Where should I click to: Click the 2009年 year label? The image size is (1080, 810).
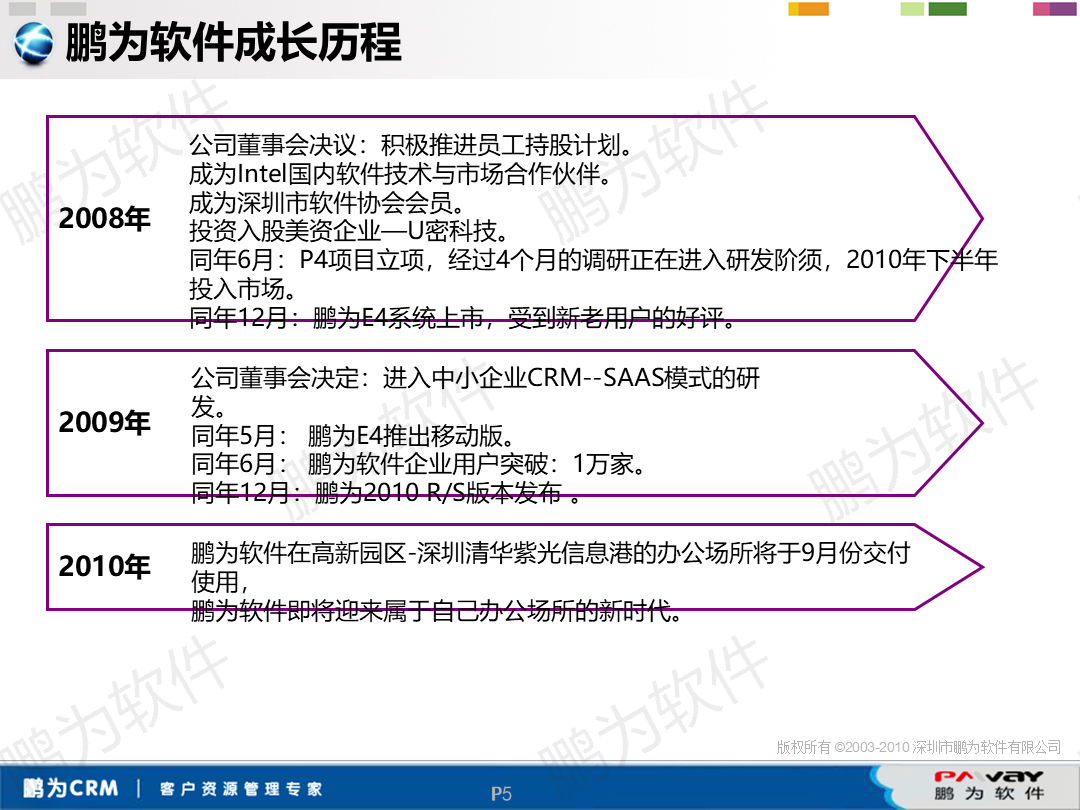coord(105,422)
